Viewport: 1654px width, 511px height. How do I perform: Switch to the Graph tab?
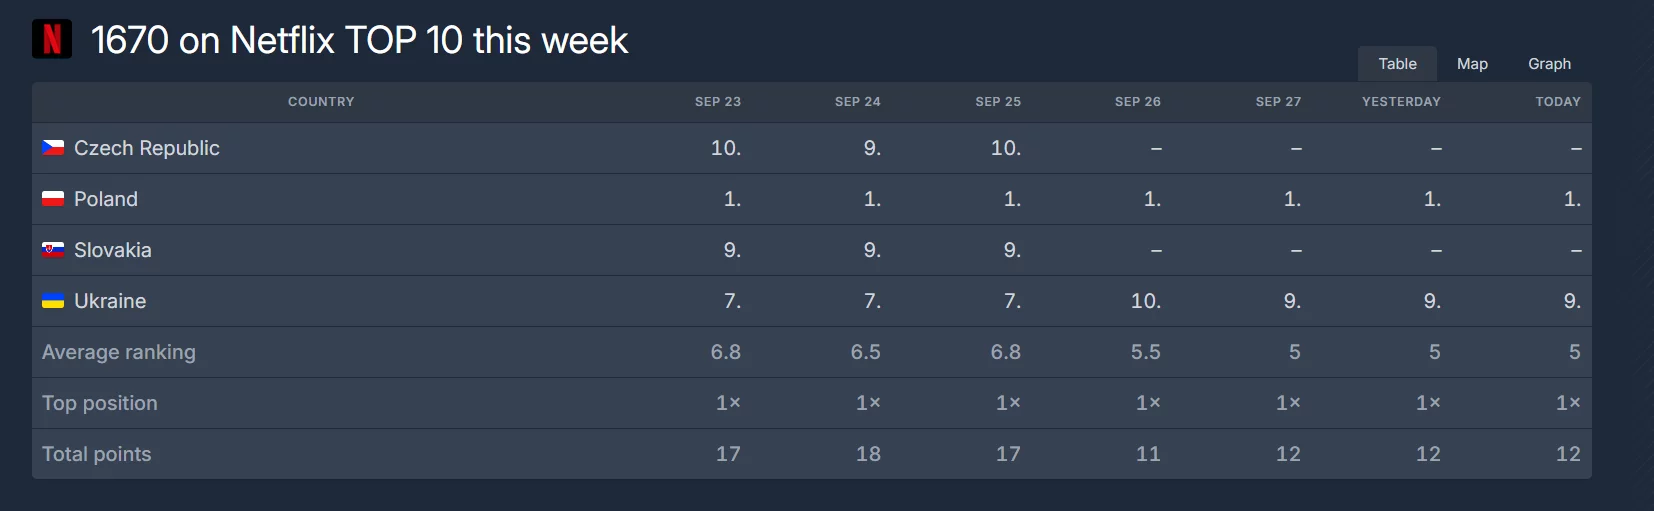pyautogui.click(x=1549, y=64)
